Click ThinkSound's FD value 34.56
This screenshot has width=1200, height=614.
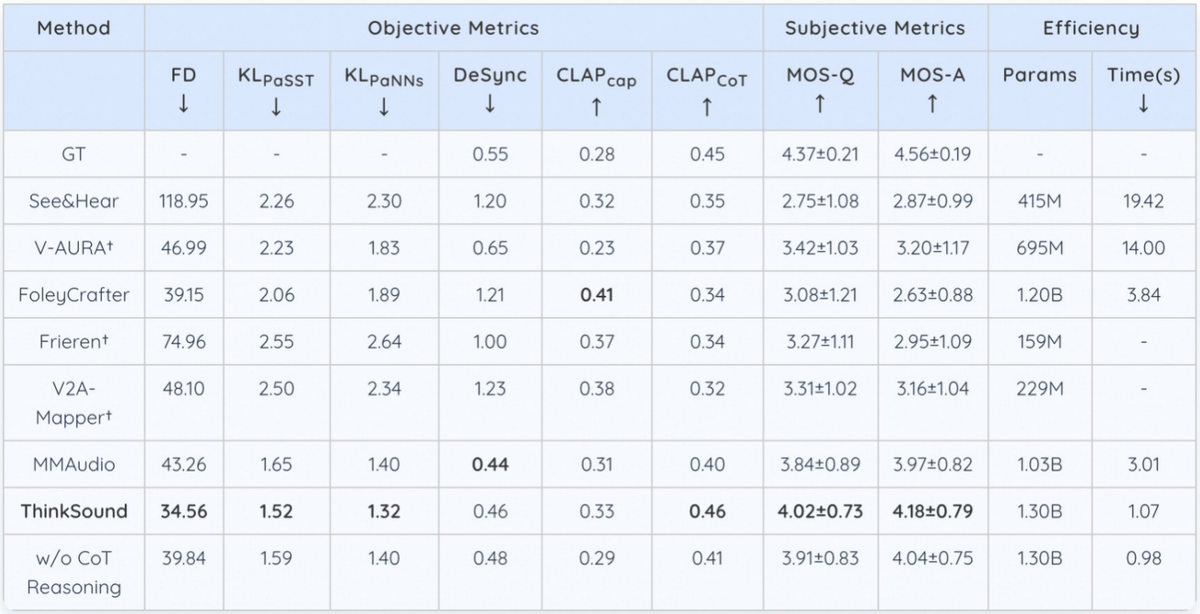(184, 511)
